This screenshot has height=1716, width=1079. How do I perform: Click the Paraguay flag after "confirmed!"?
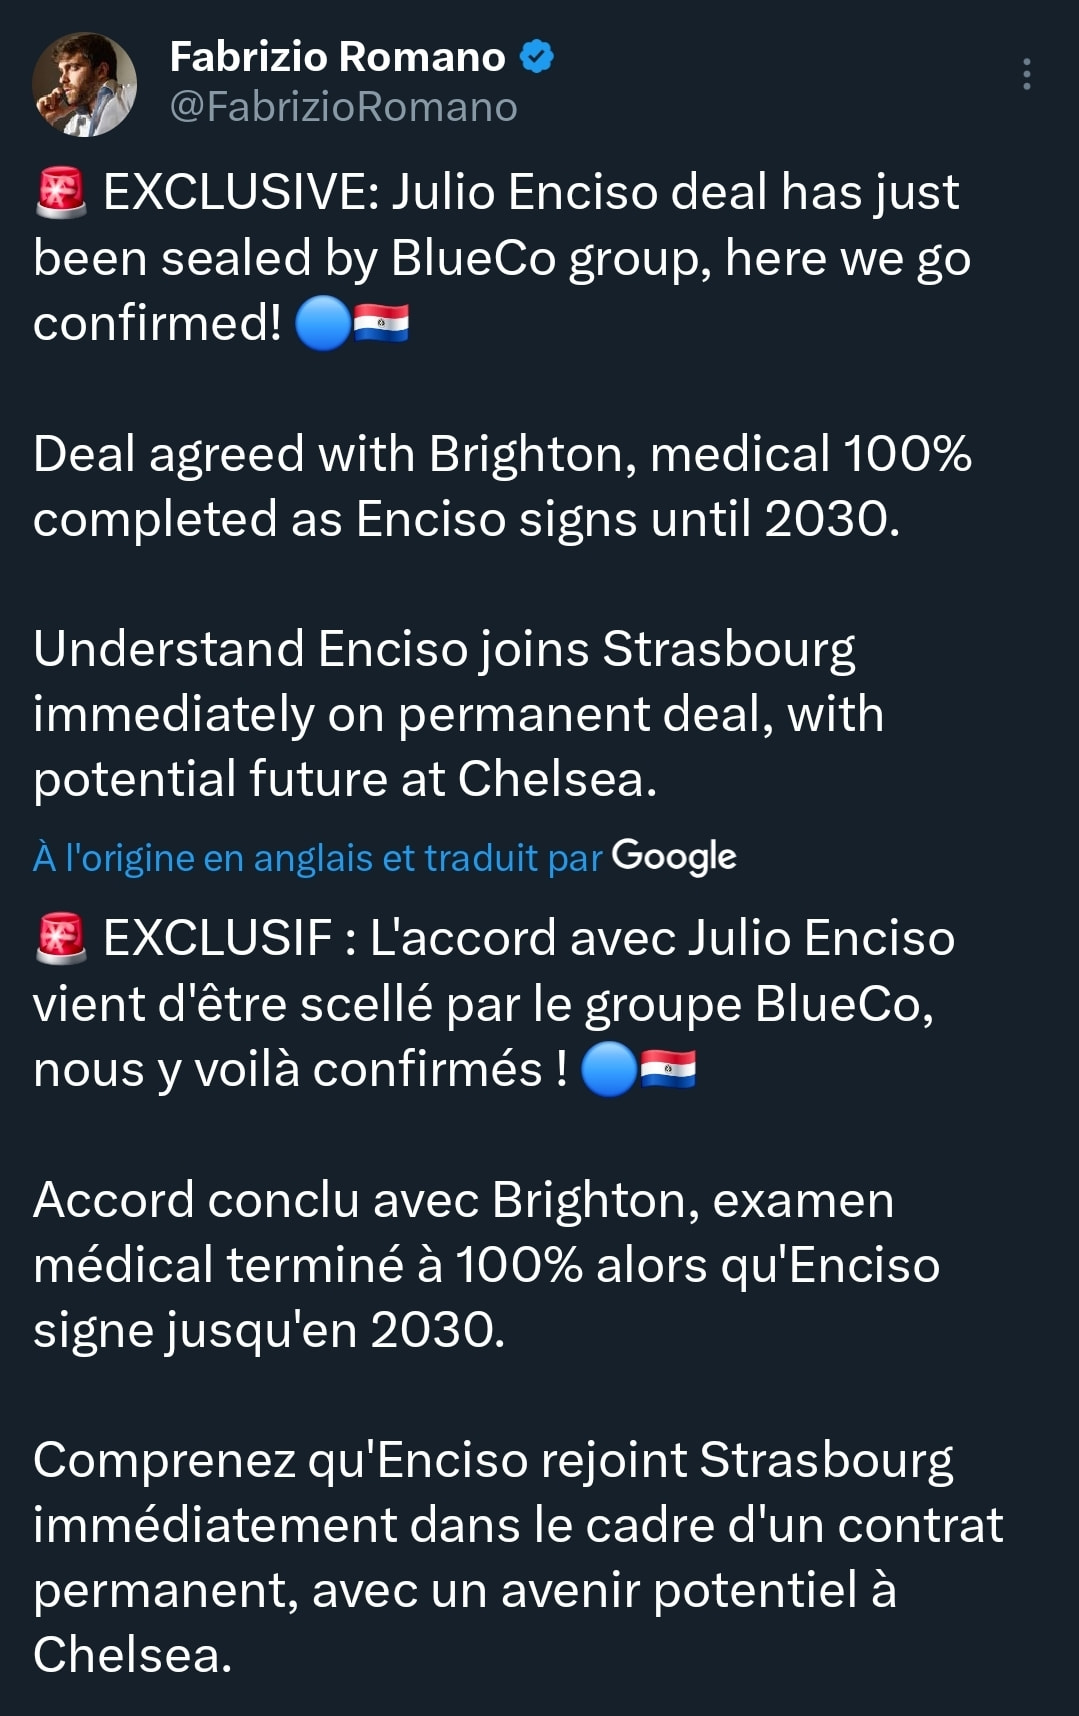point(381,324)
